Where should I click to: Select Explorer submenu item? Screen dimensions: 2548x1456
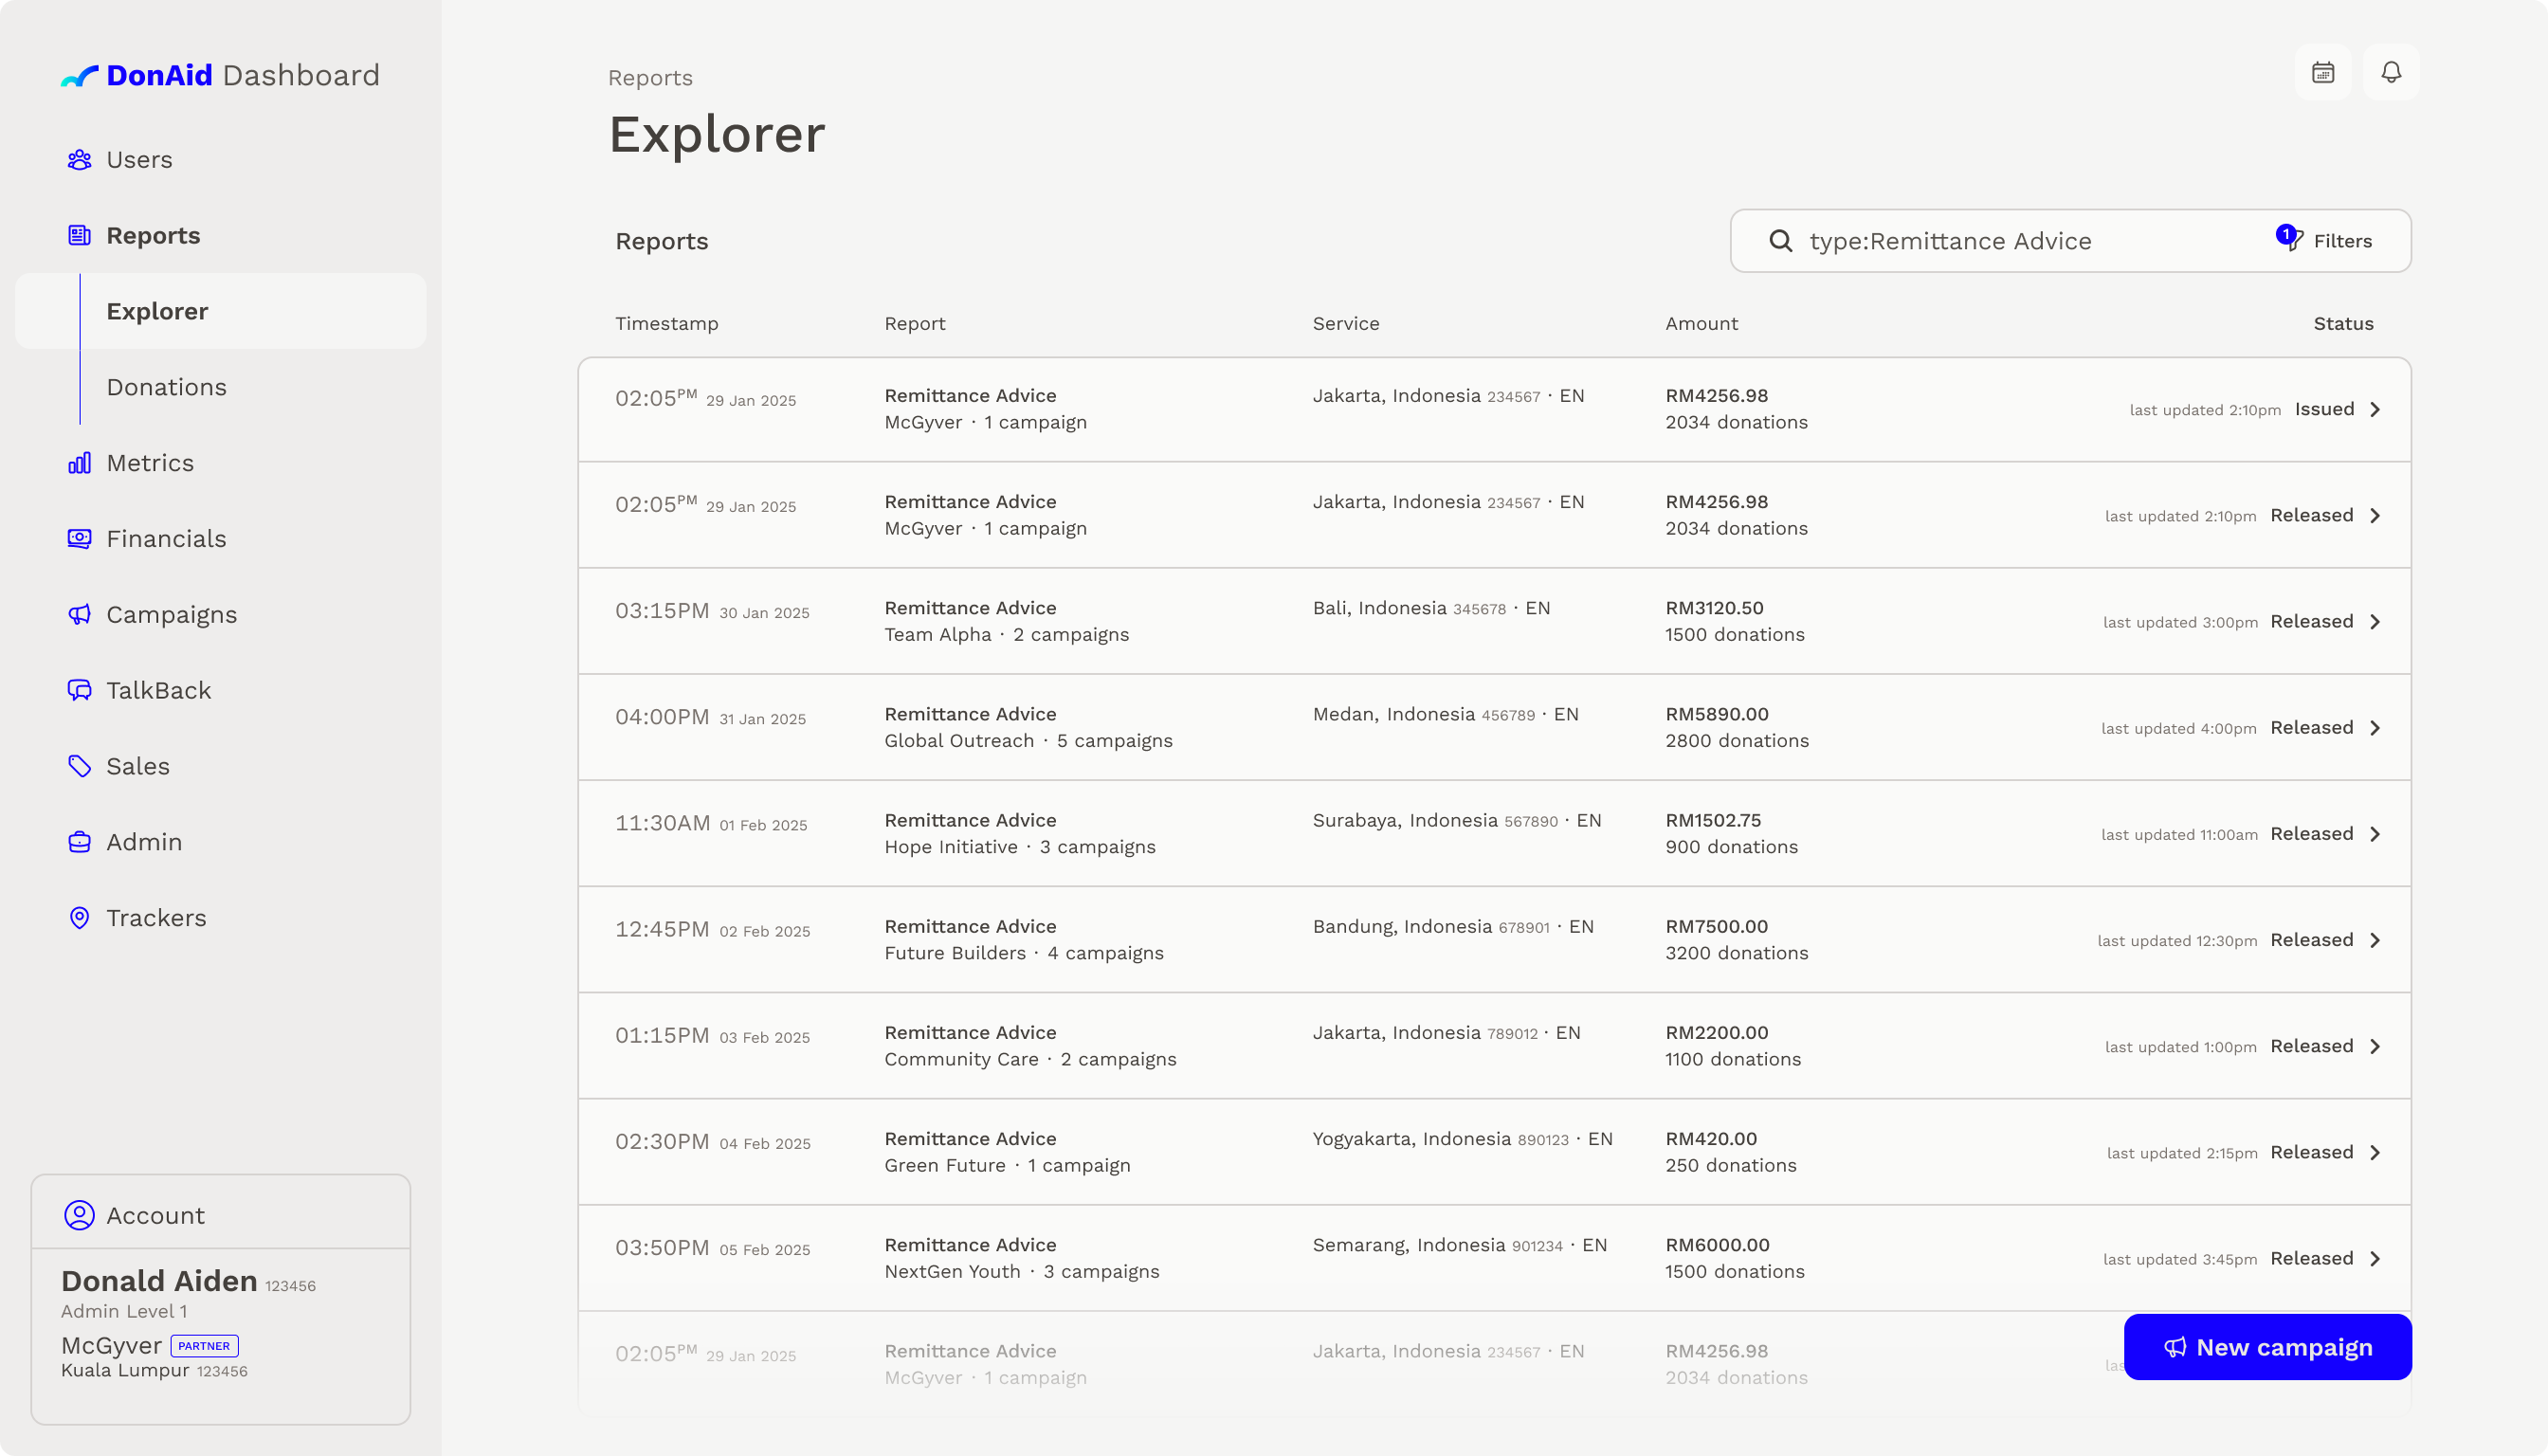point(157,311)
